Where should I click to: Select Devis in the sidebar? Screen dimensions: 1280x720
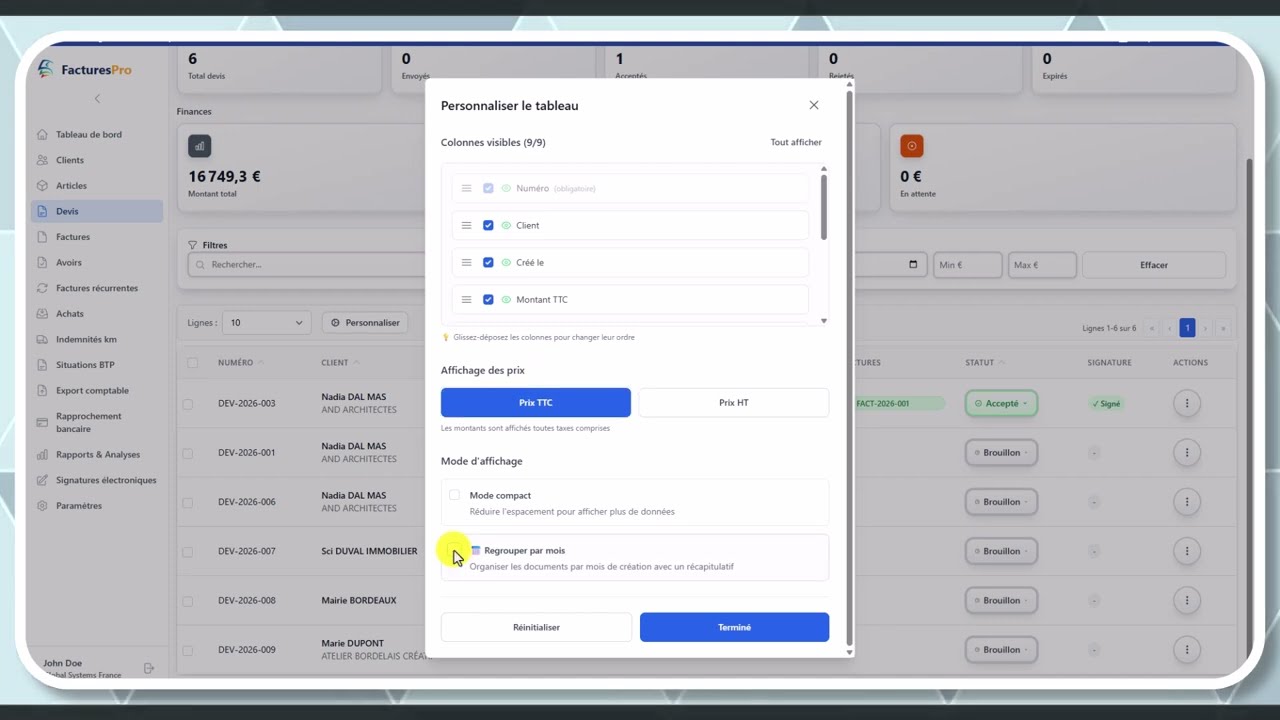pos(96,211)
